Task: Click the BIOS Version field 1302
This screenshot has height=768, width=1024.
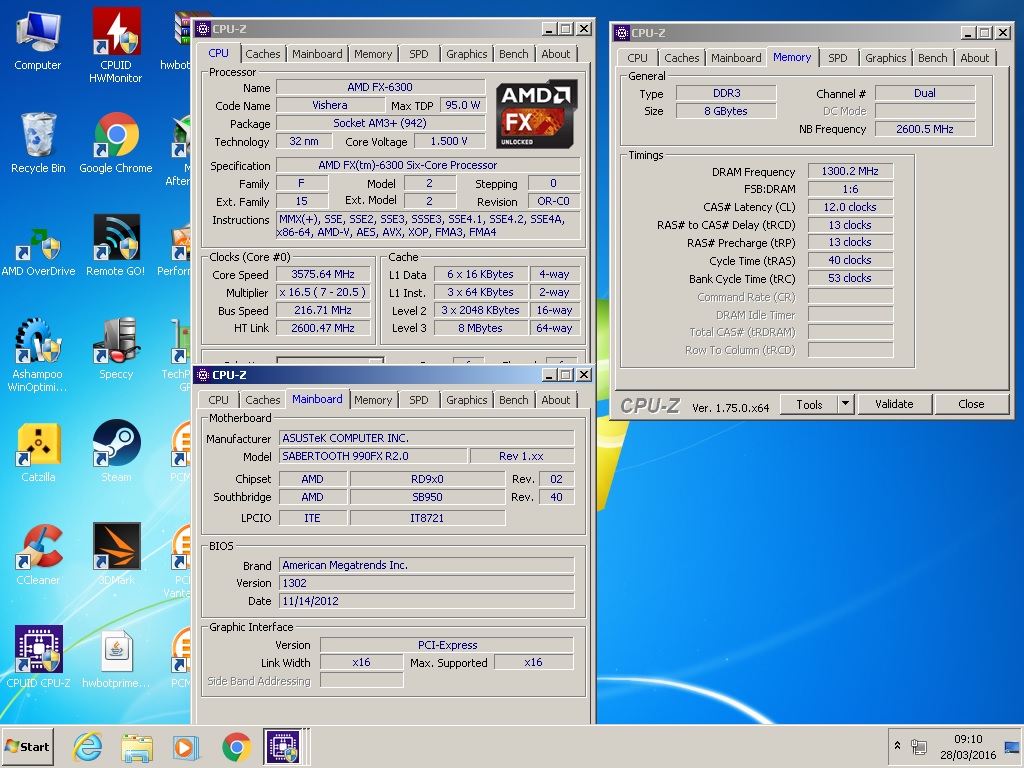Action: tap(426, 583)
